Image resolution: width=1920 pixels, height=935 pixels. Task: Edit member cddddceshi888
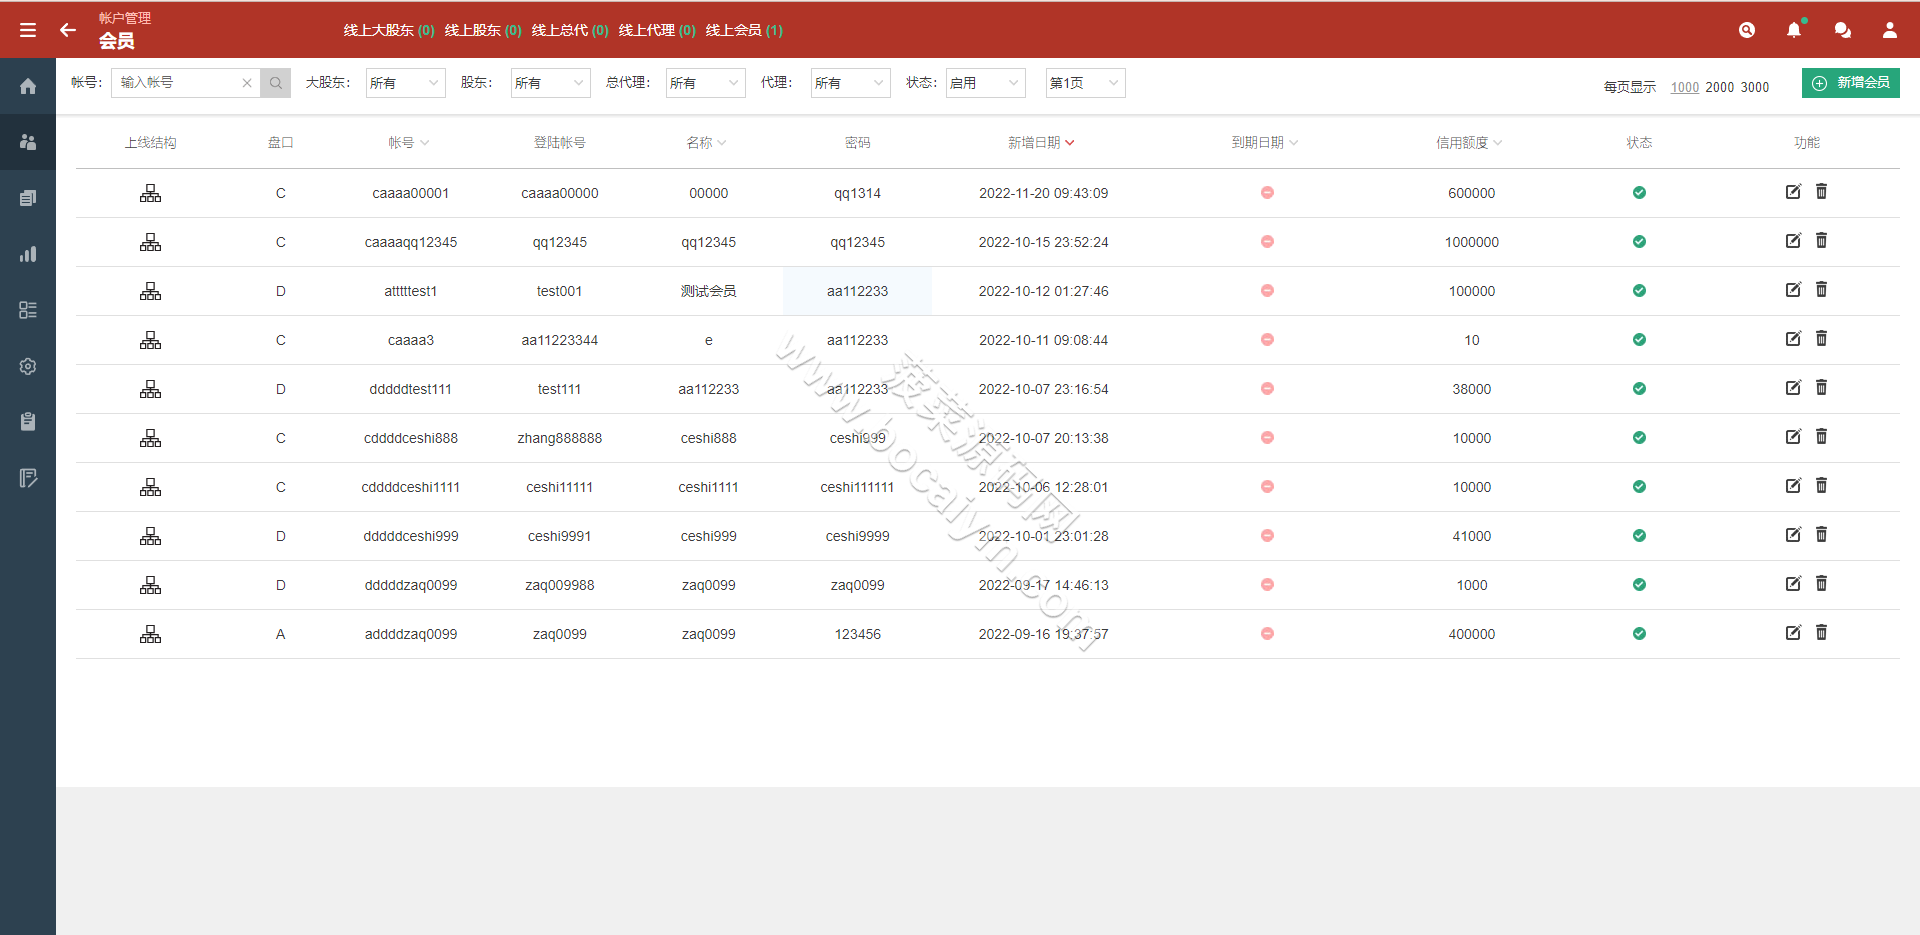1793,436
